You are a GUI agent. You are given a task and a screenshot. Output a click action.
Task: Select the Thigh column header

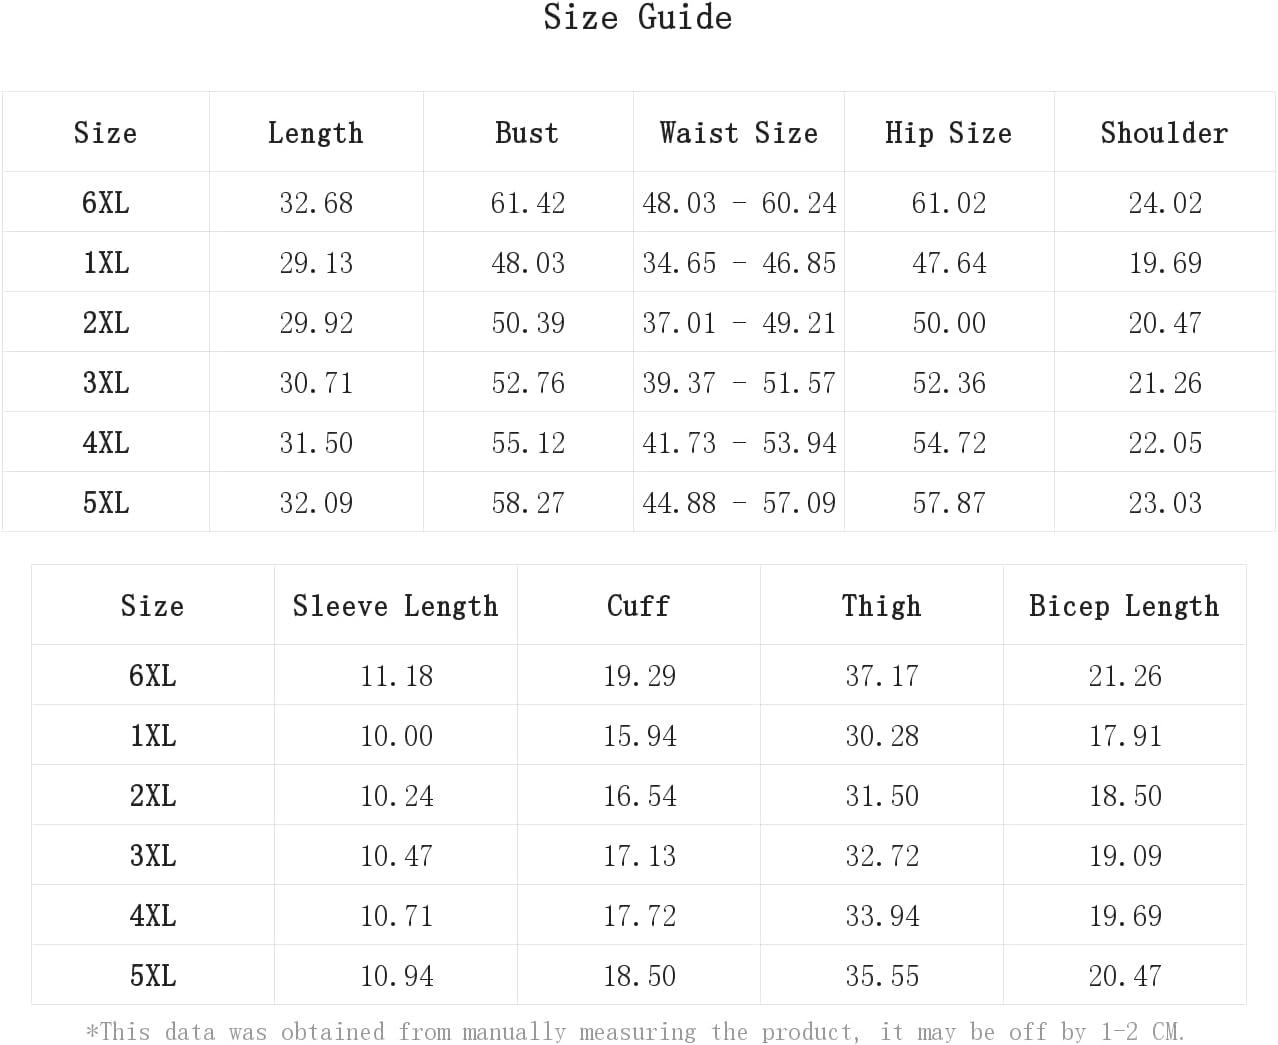click(x=881, y=606)
